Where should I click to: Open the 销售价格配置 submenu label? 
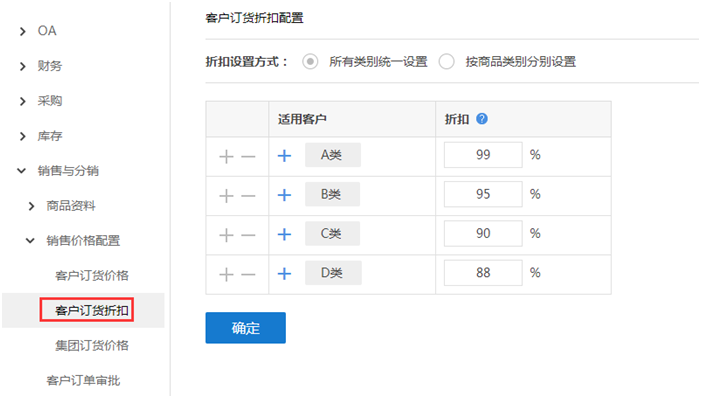(x=83, y=241)
